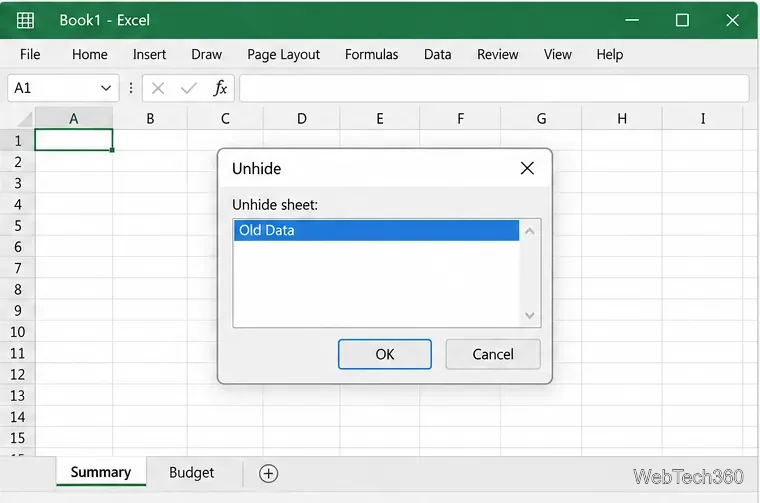The width and height of the screenshot is (760, 503).
Task: Open the Review tab
Action: click(x=498, y=54)
